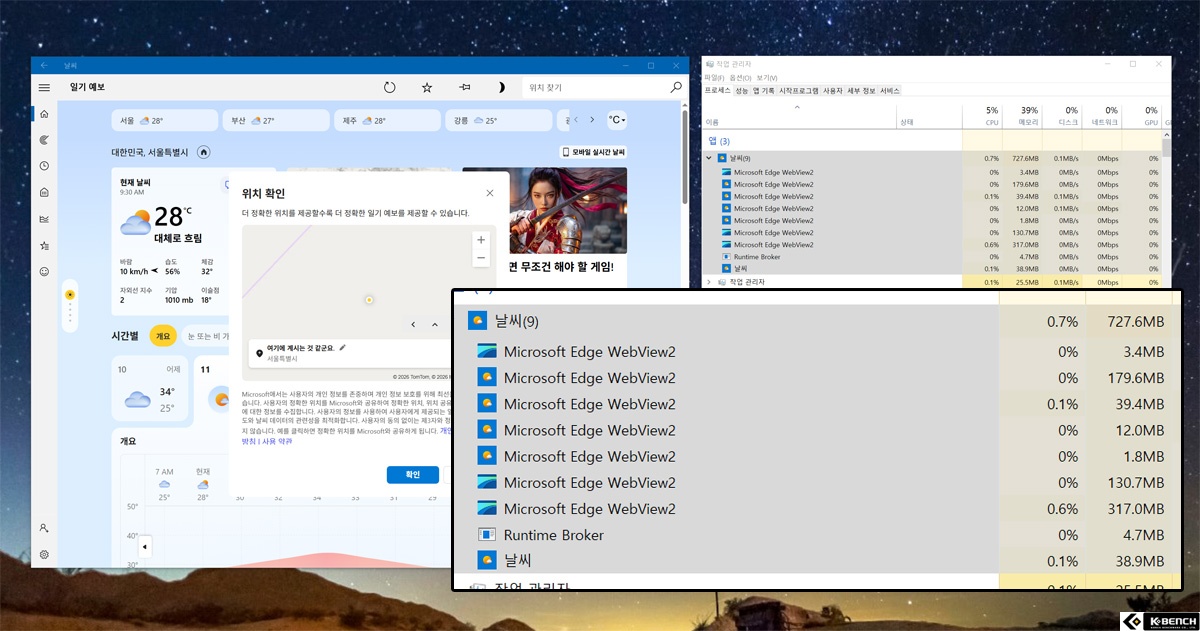Open the Forecast home icon in Weather sidebar
Screen dimensions: 1200x631
tap(44, 114)
